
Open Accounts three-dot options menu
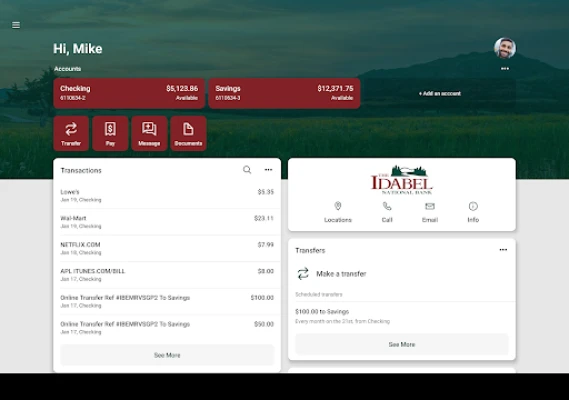(505, 69)
